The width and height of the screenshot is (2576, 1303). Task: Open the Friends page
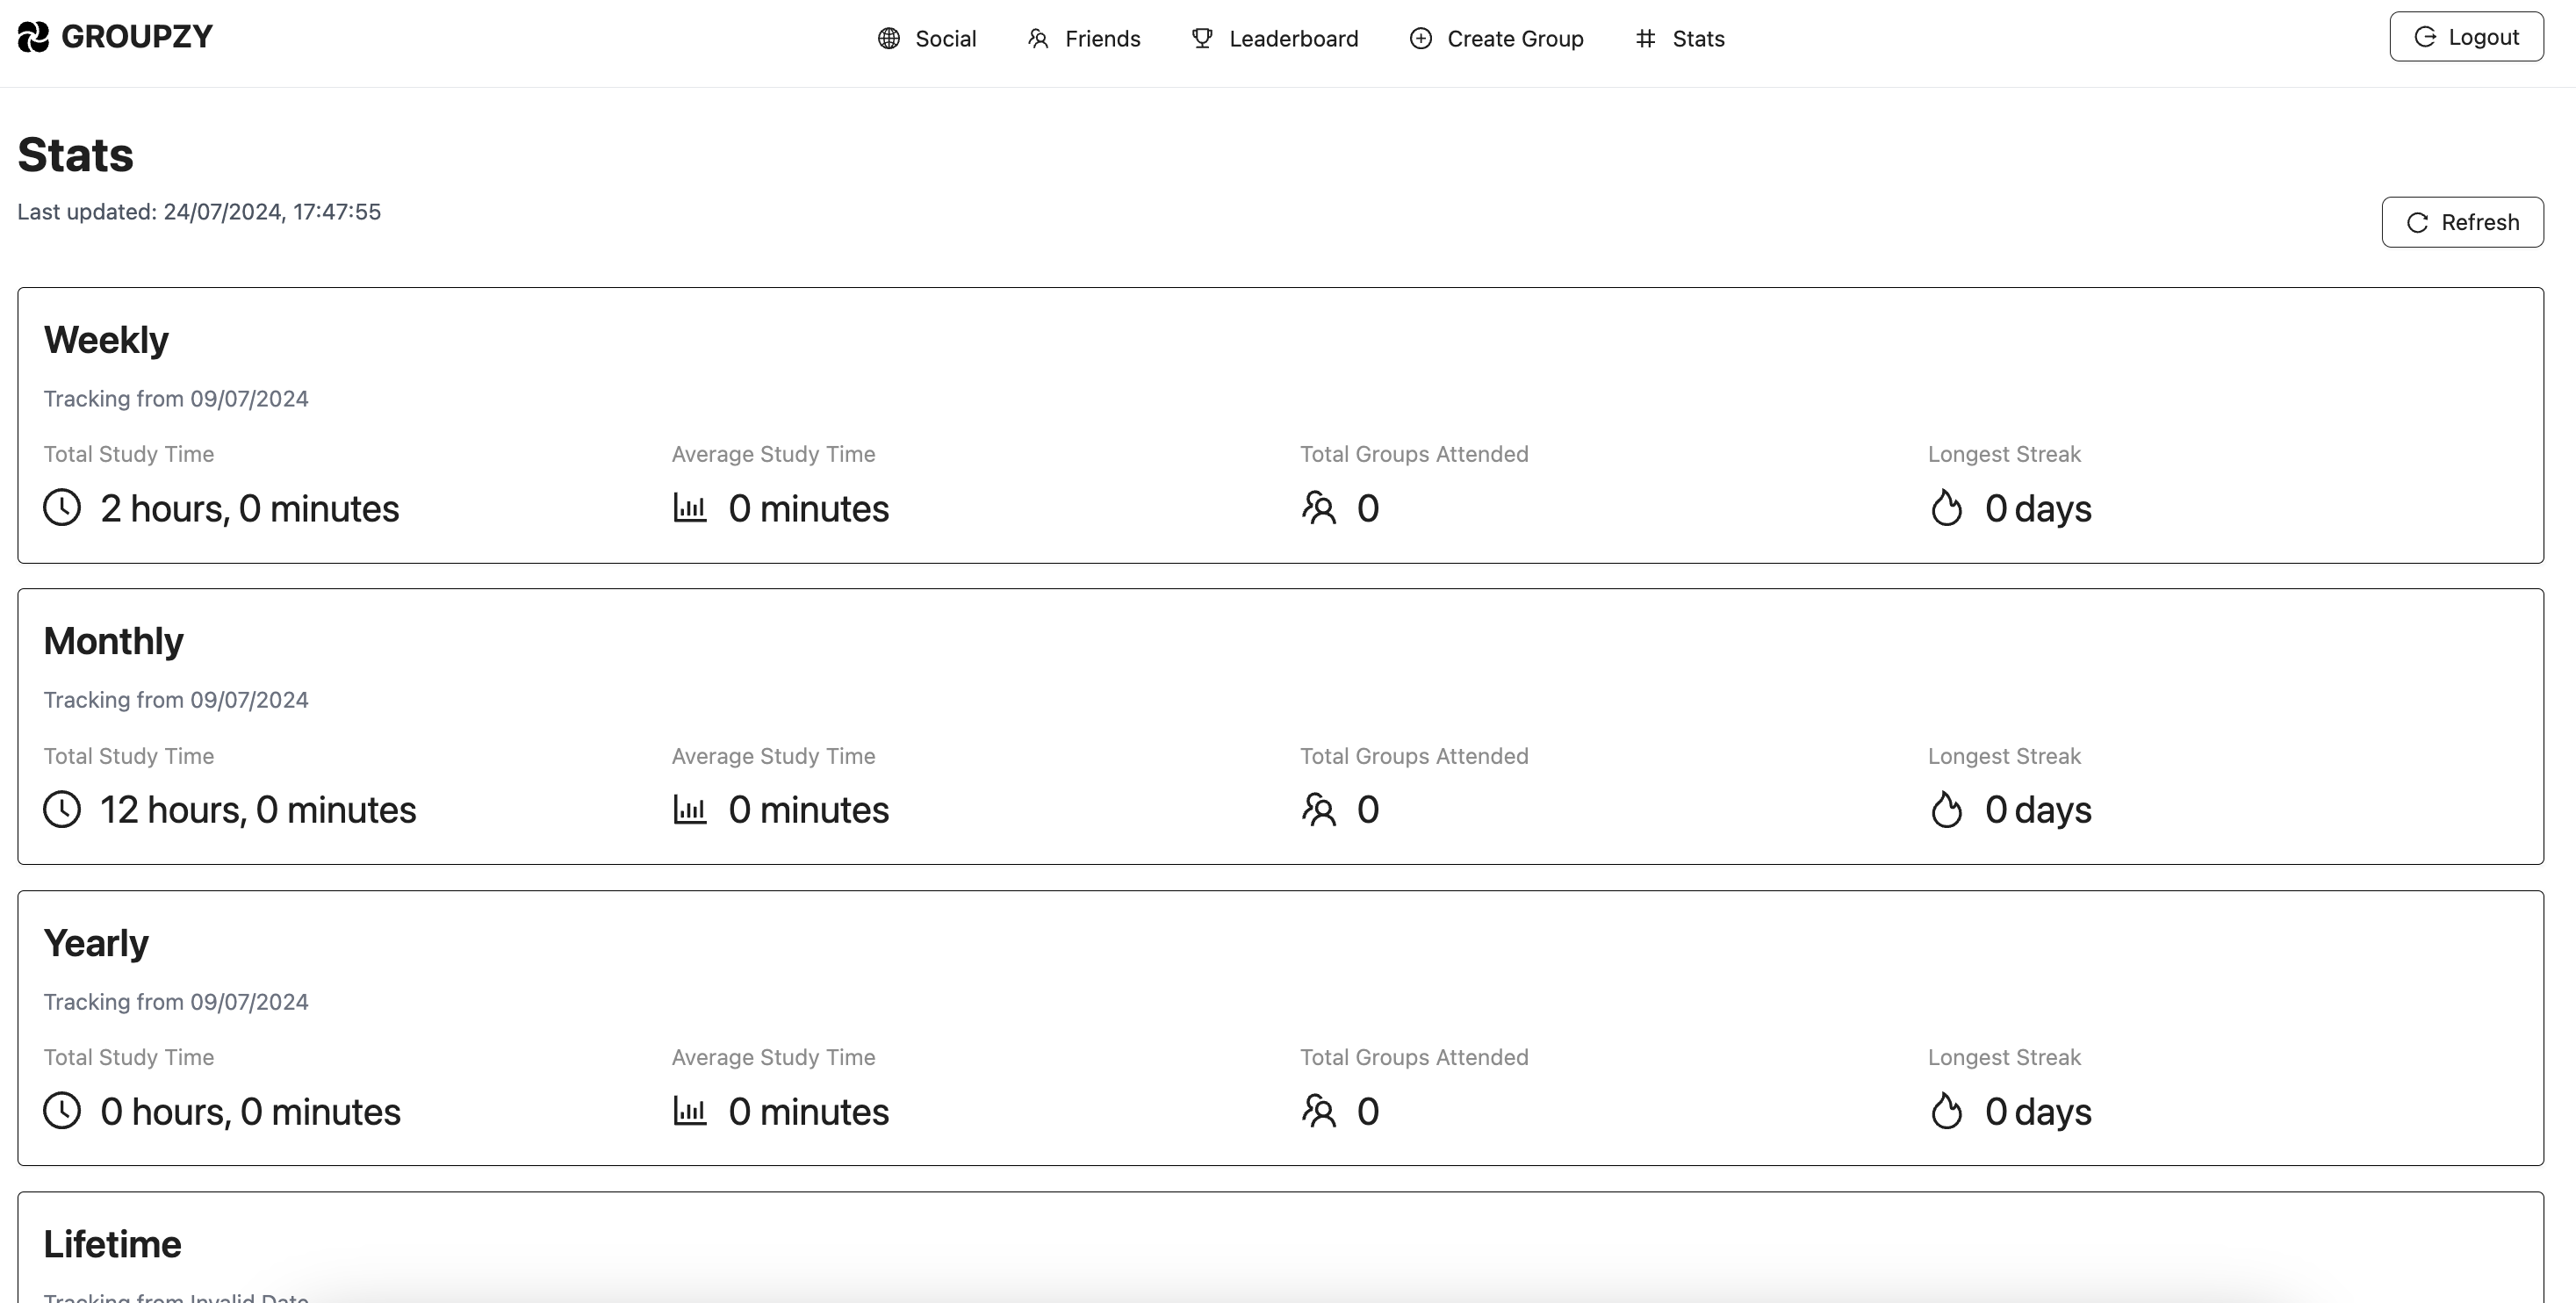1102,39
